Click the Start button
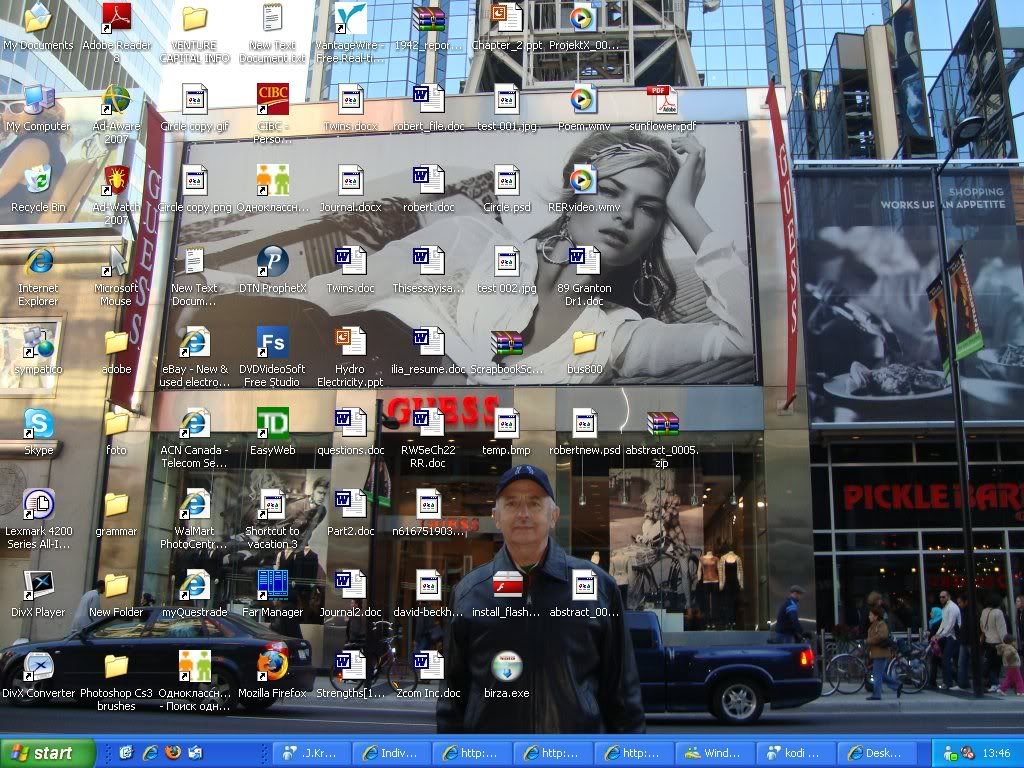The width and height of the screenshot is (1024, 768). pos(40,753)
